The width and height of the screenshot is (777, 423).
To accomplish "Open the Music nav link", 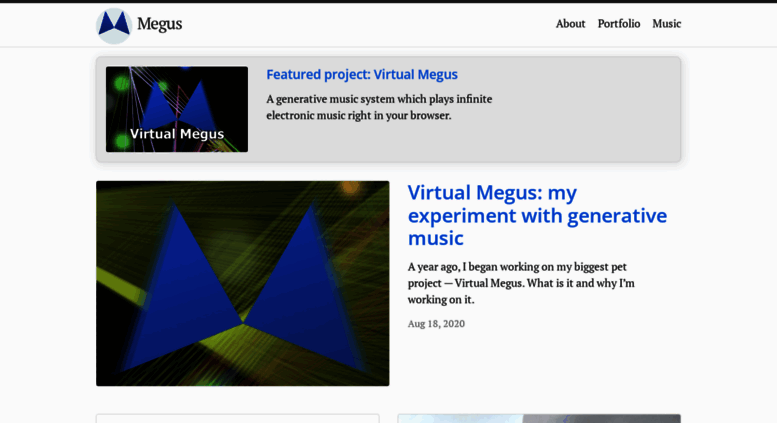I will click(x=666, y=24).
